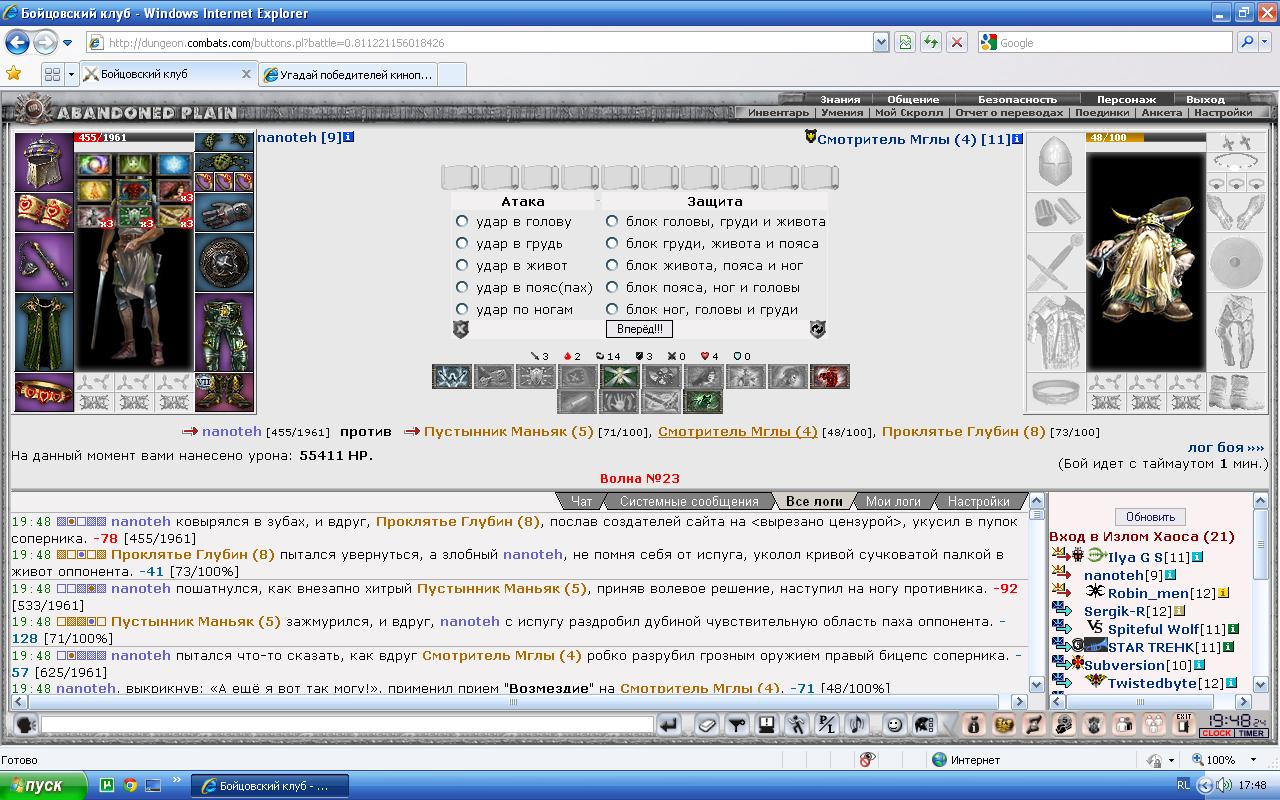
Task: Activate the red blood skill icon
Action: pyautogui.click(x=829, y=376)
